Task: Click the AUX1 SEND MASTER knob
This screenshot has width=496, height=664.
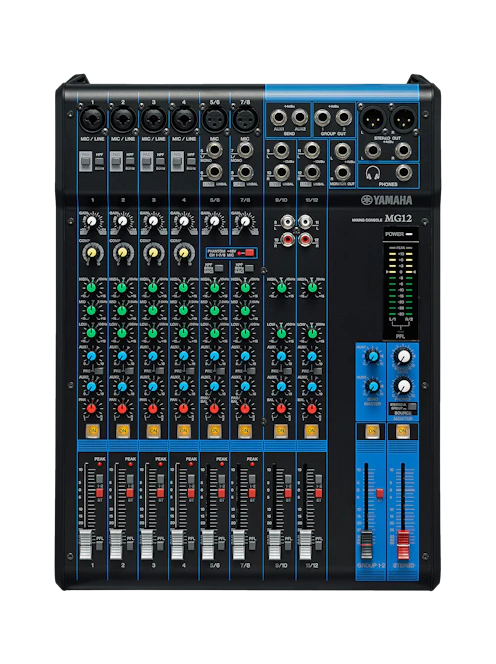Action: pos(373,357)
